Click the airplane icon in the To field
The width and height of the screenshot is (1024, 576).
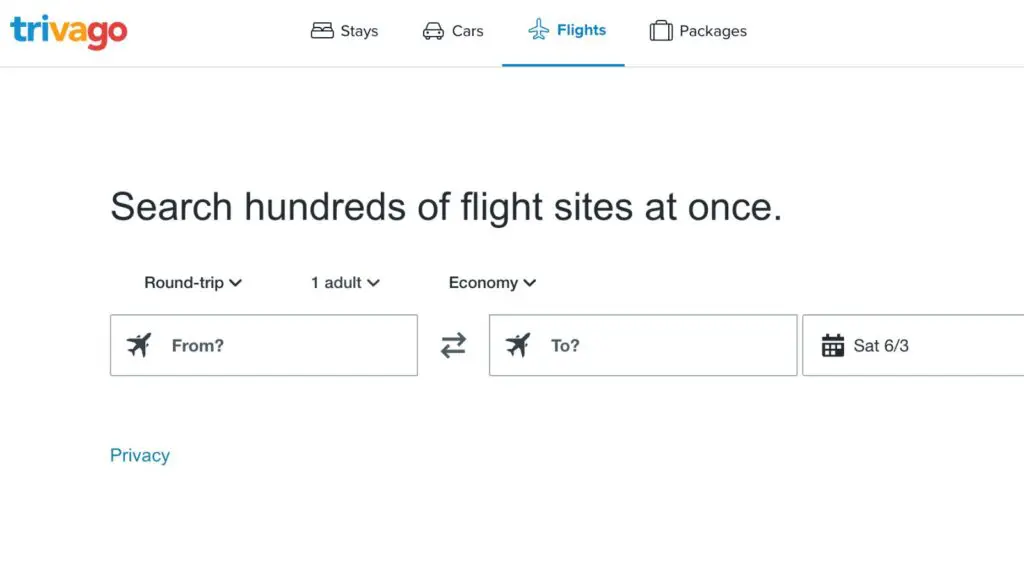point(519,345)
